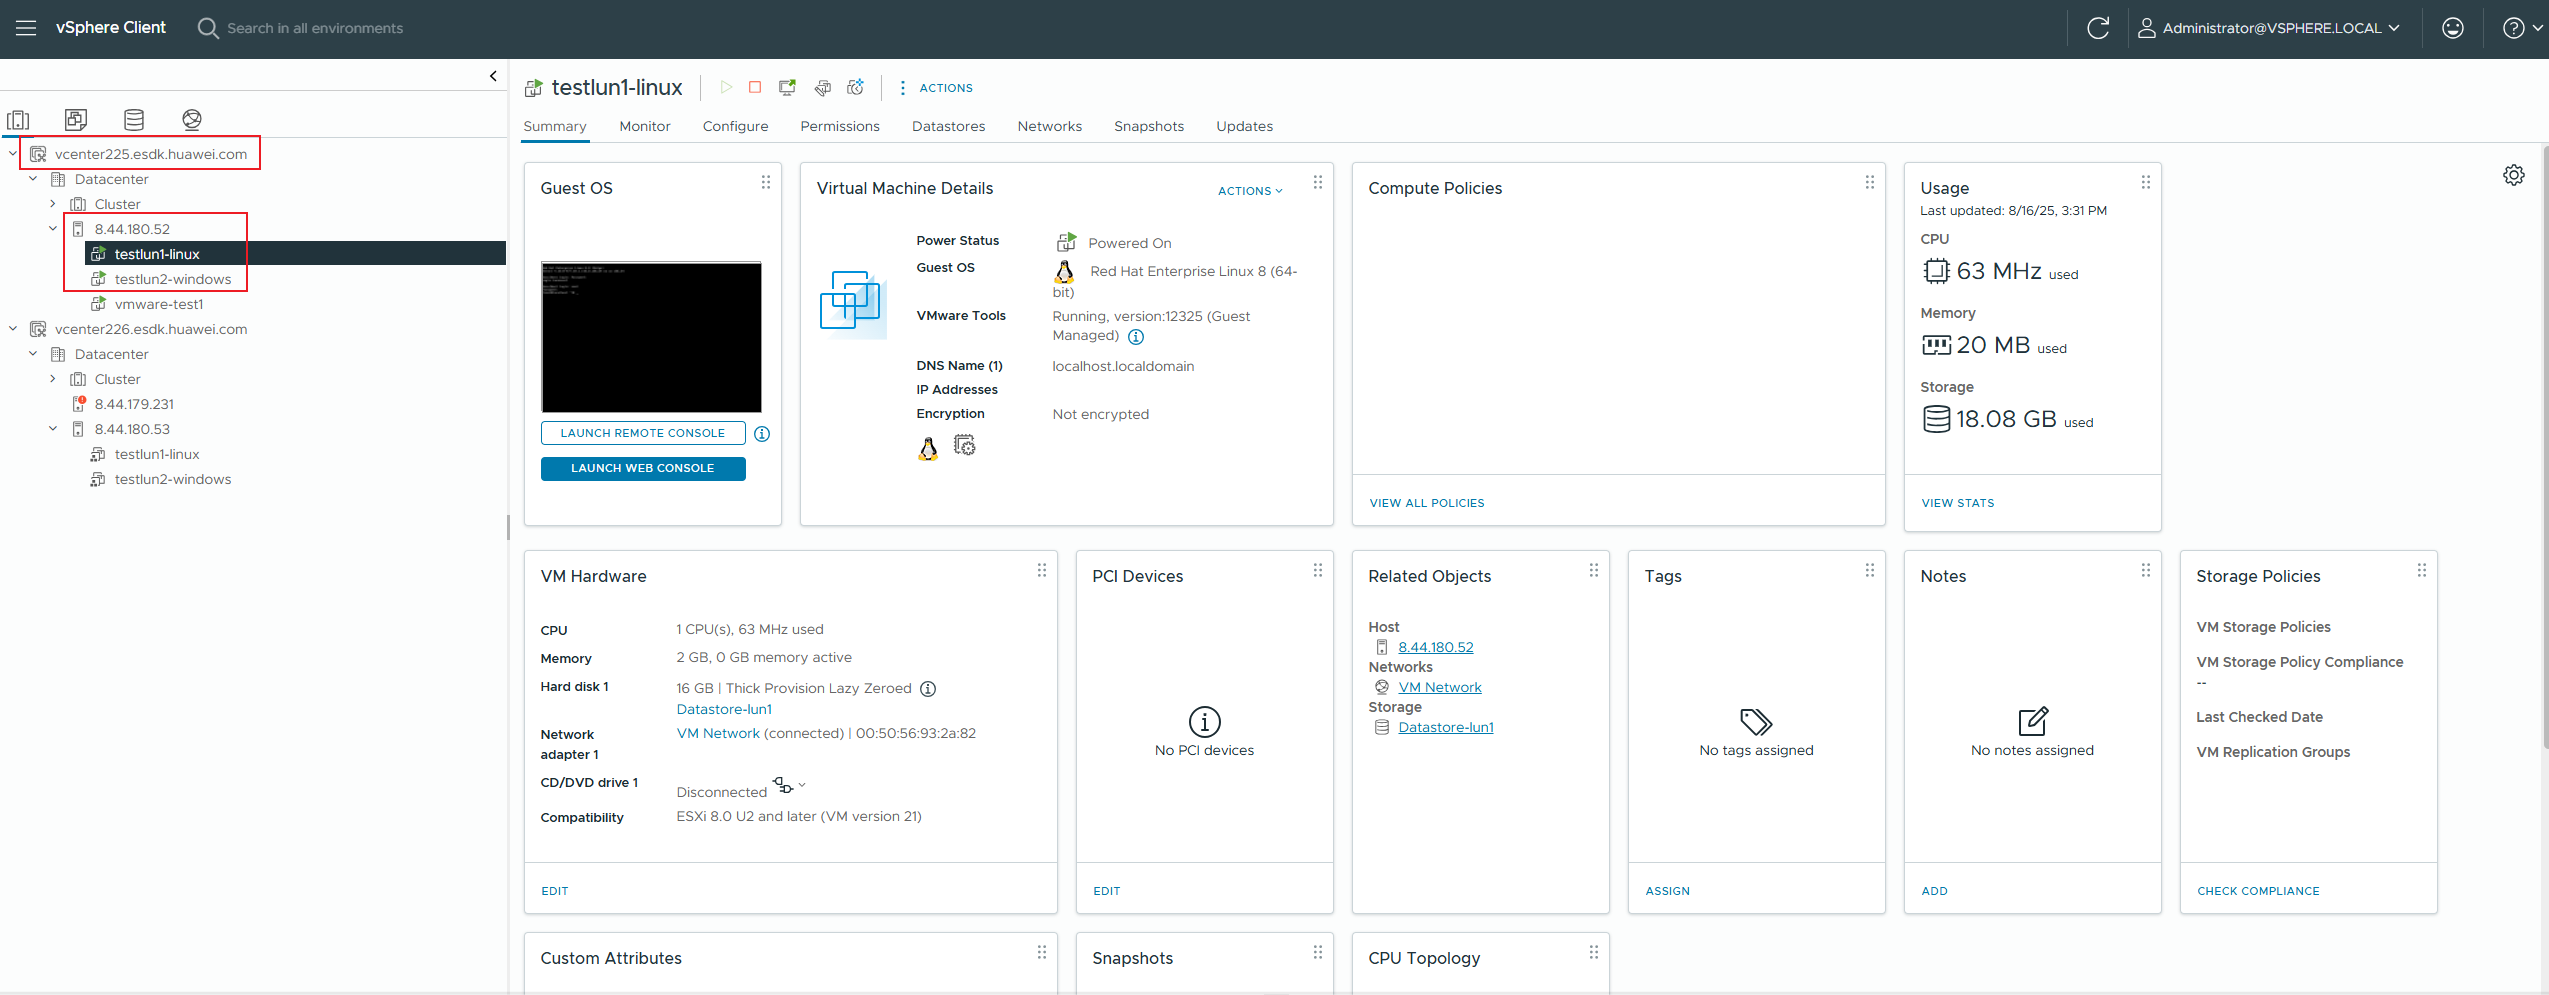The image size is (2549, 995).
Task: Click Storage Policies card drag handle
Action: point(2421,570)
